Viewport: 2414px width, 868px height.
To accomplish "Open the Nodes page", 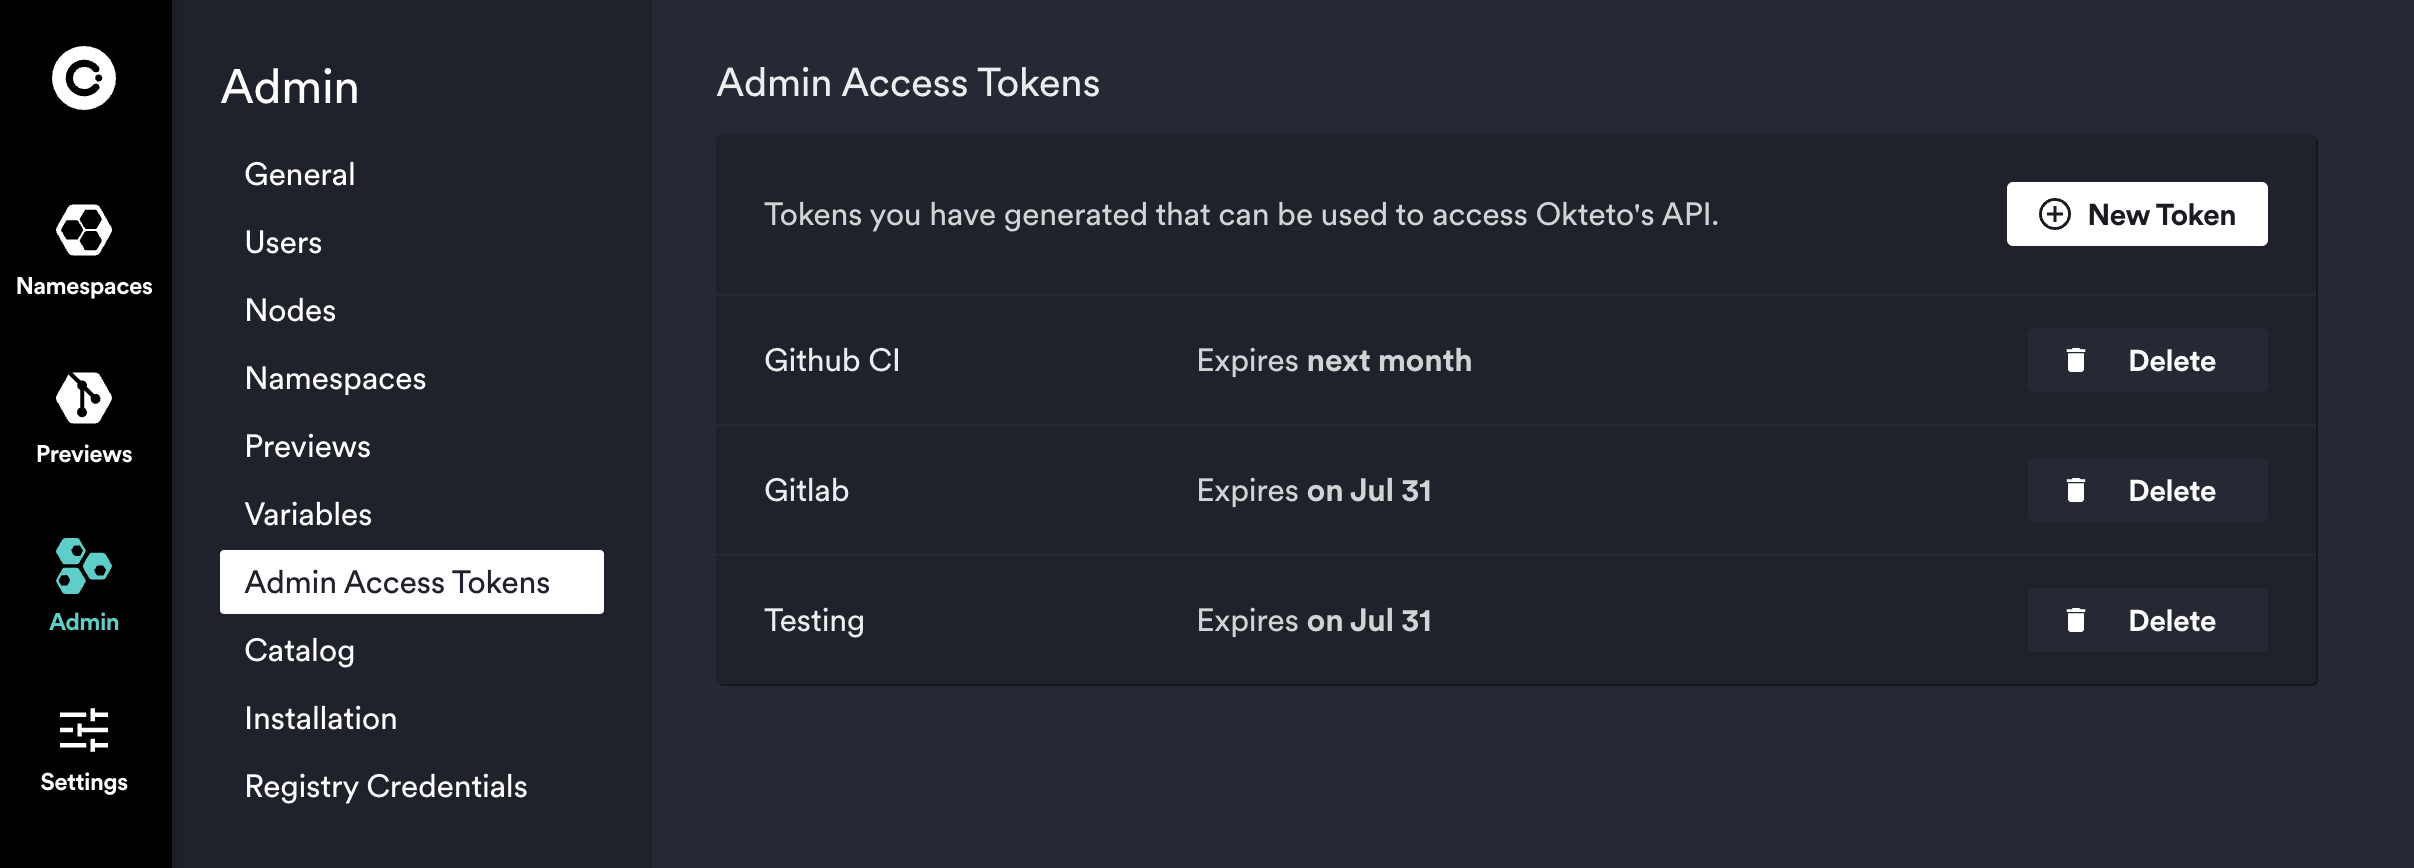I will (290, 310).
